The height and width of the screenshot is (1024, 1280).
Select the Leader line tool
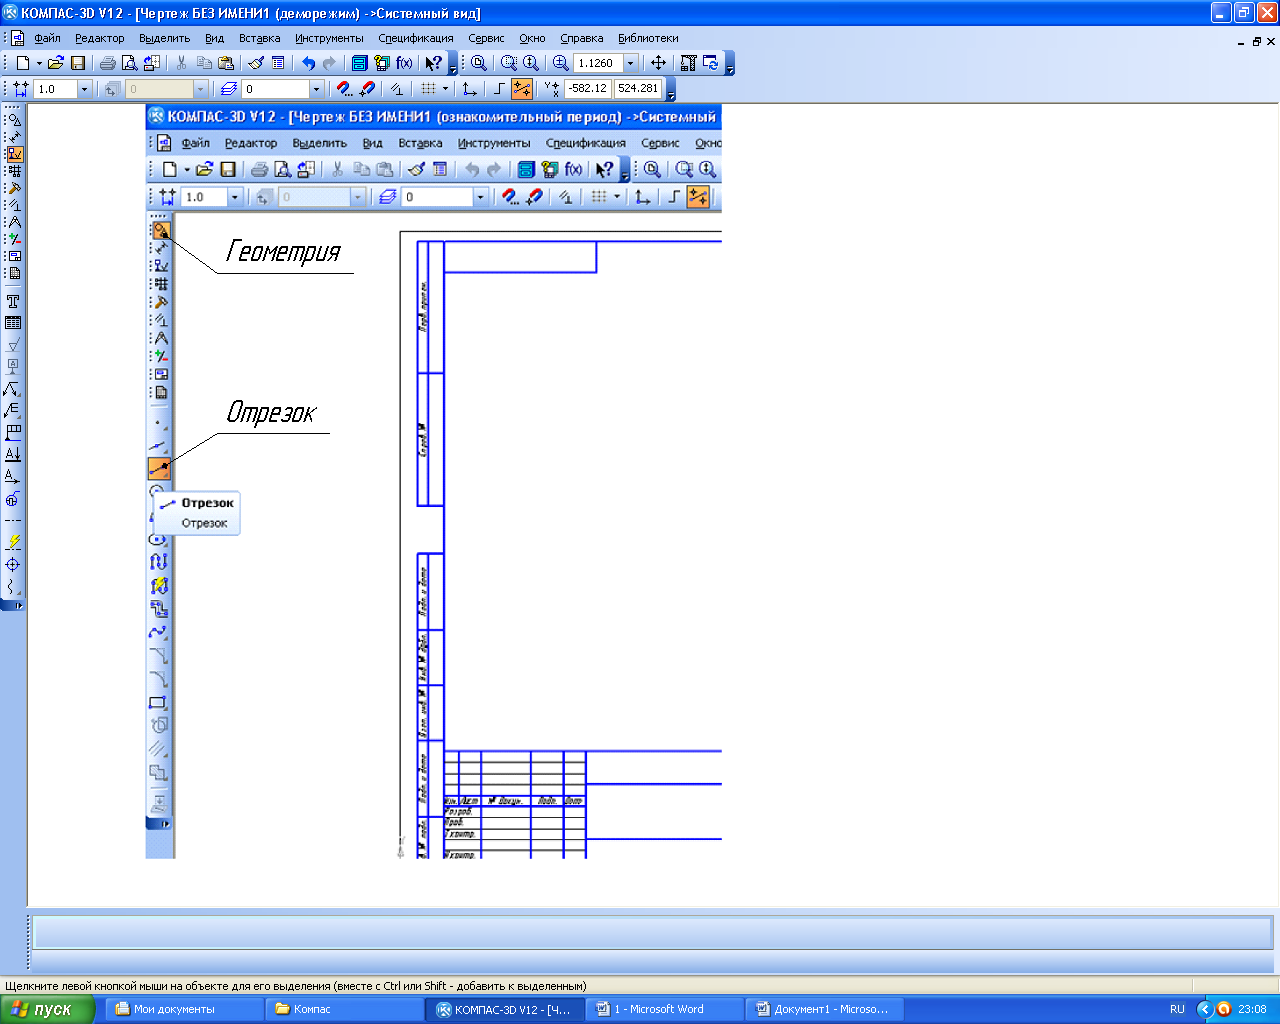(13, 389)
